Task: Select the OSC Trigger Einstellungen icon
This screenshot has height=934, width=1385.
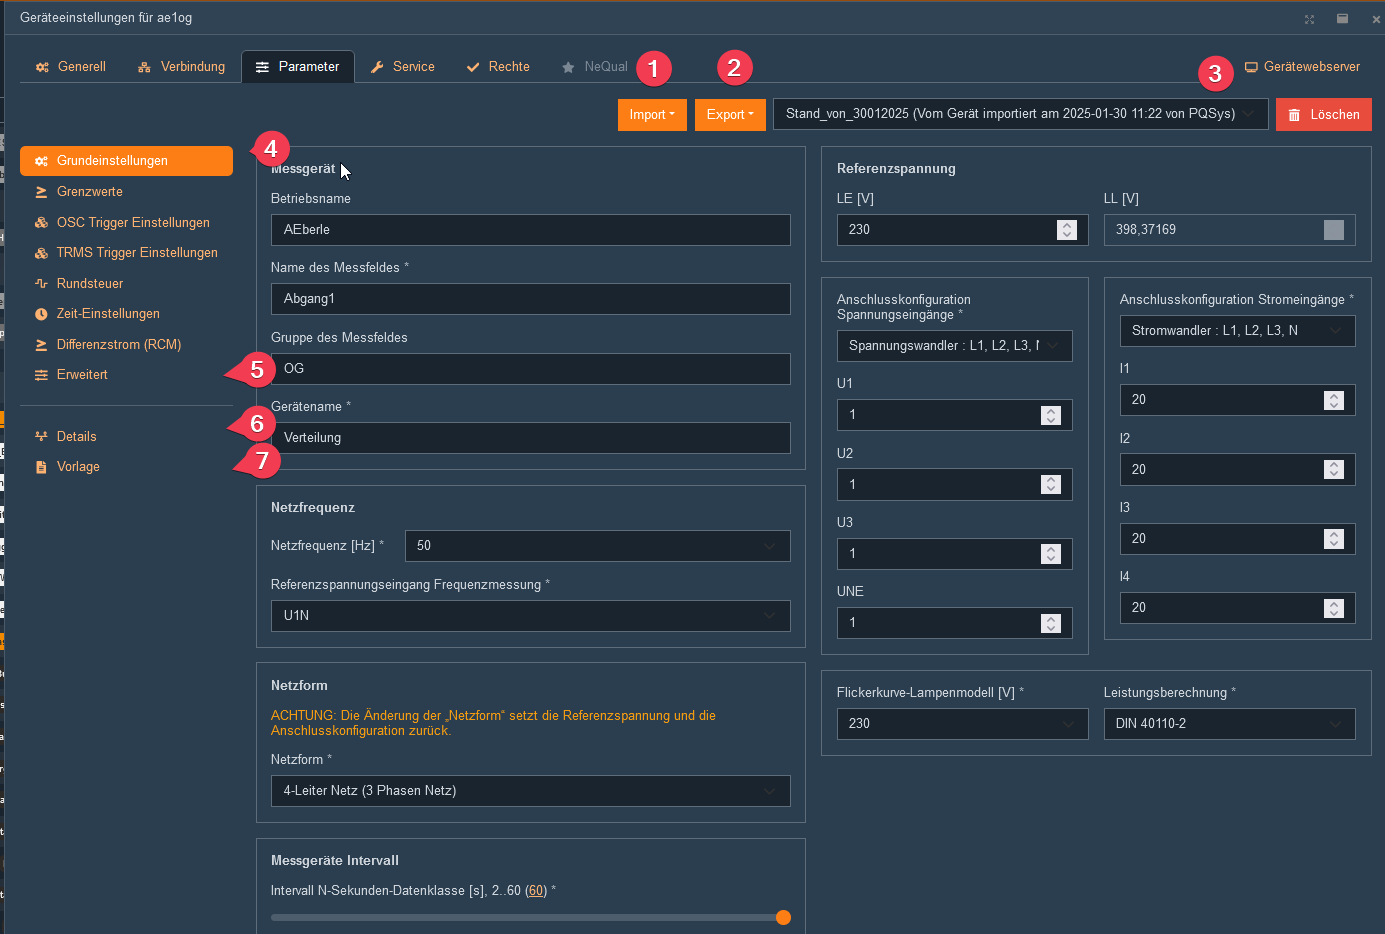Action: click(x=41, y=223)
